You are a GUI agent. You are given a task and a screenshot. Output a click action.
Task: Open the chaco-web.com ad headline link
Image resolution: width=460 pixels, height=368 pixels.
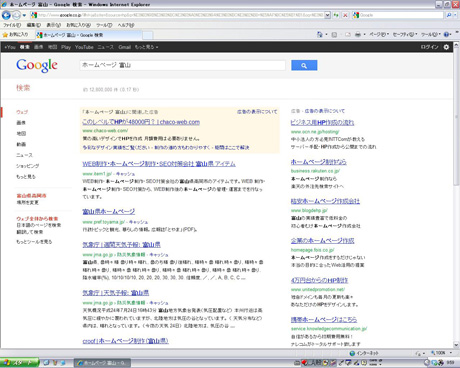tap(141, 122)
